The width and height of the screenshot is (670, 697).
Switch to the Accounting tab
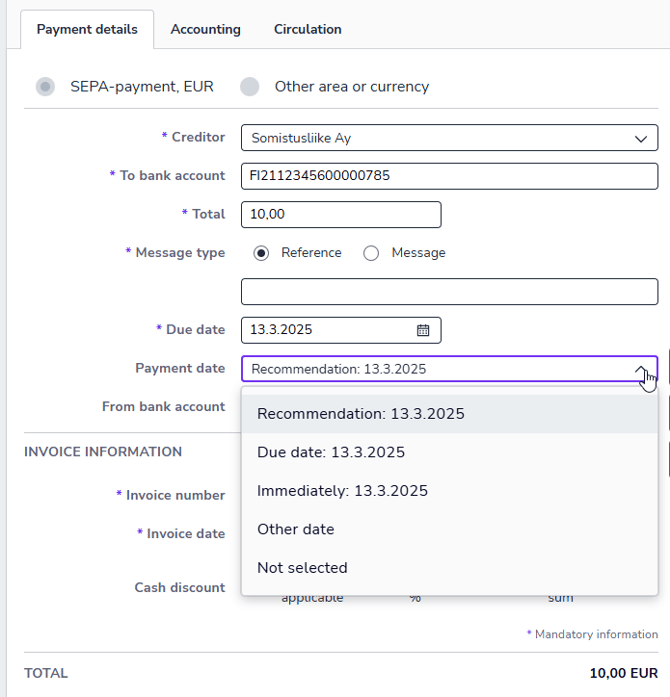(205, 29)
